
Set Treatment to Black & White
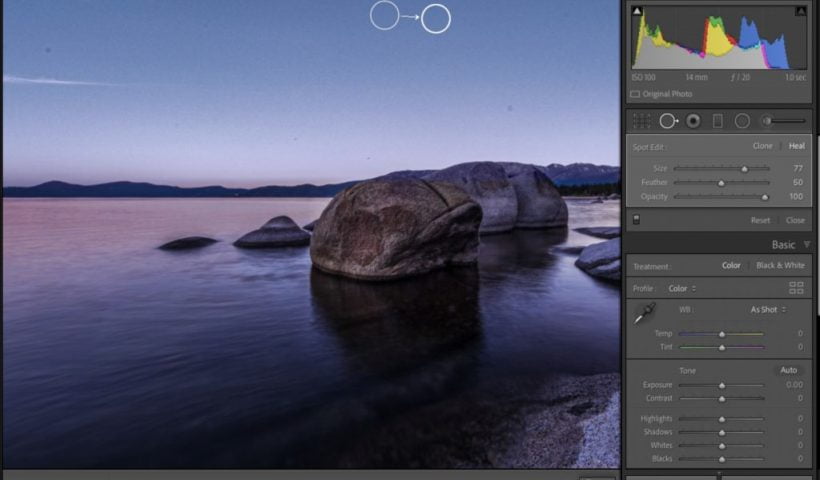pyautogui.click(x=780, y=266)
